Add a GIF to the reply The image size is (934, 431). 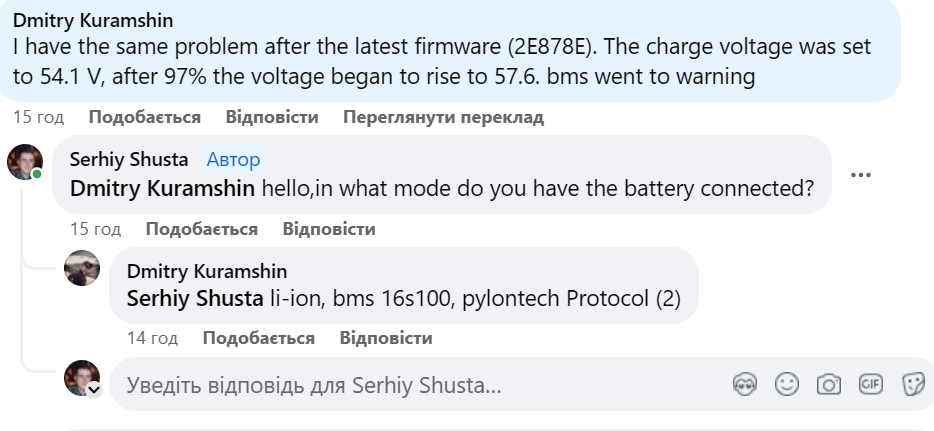click(870, 385)
